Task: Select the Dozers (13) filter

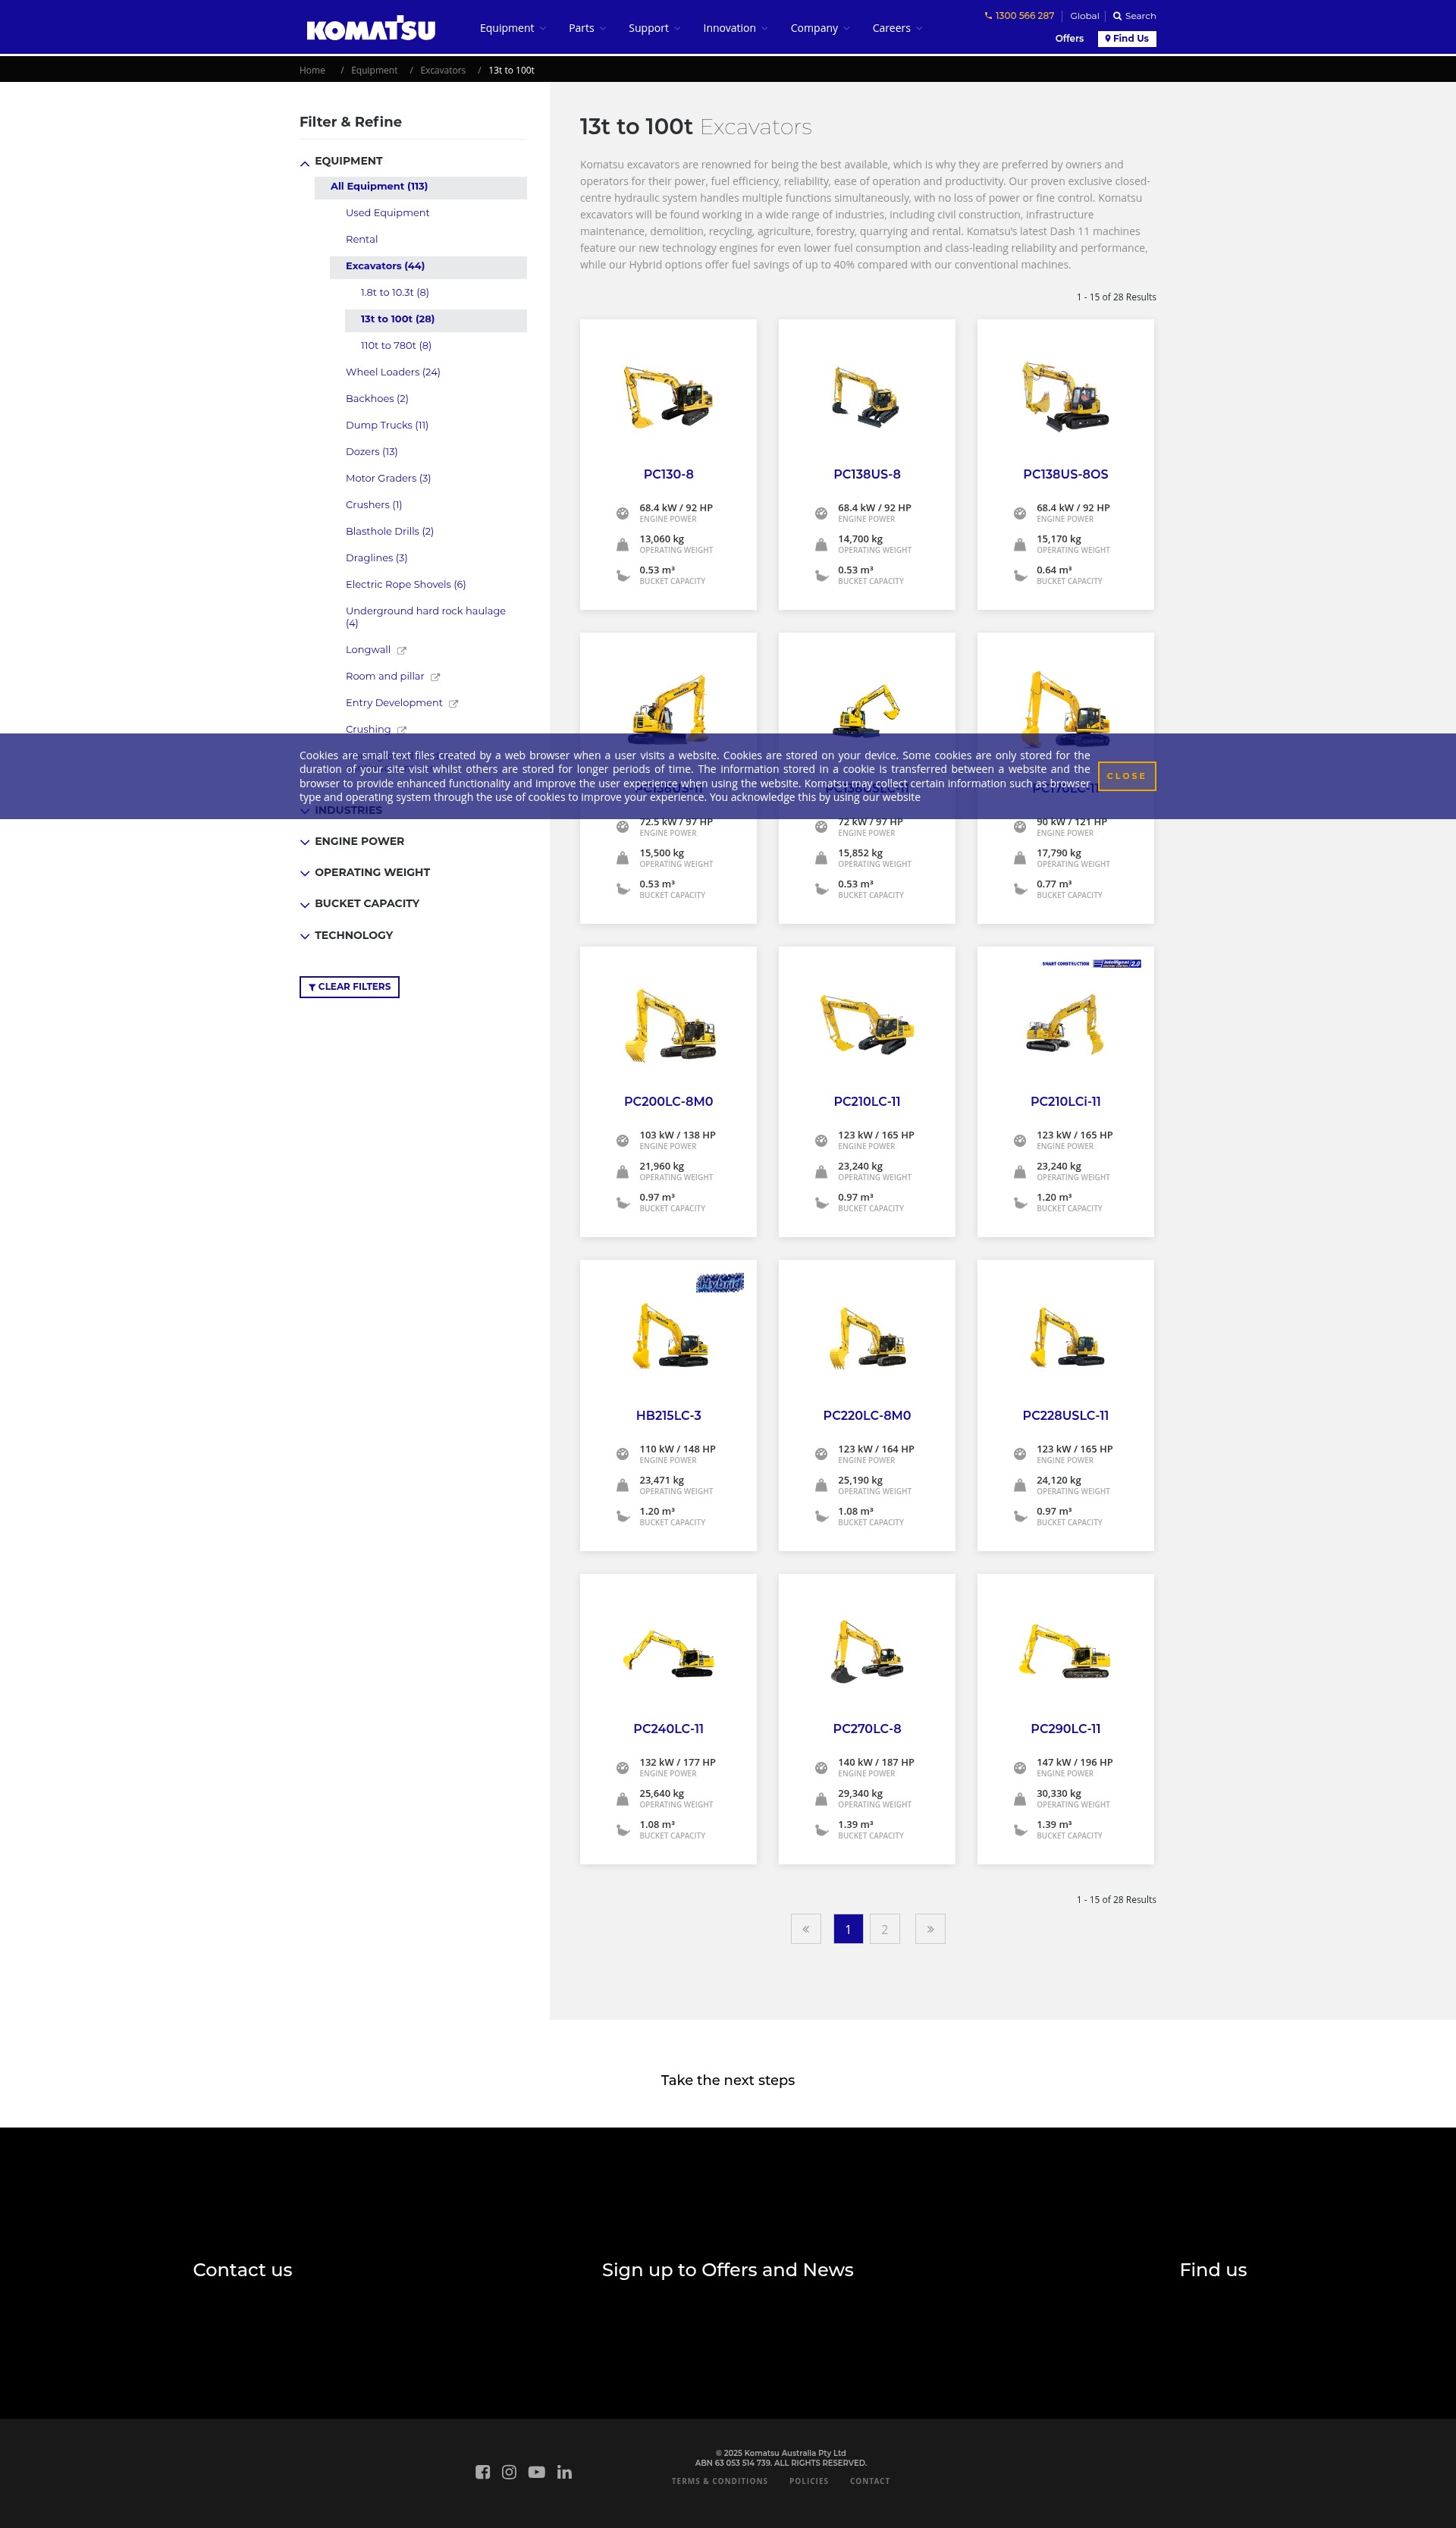Action: pos(372,452)
